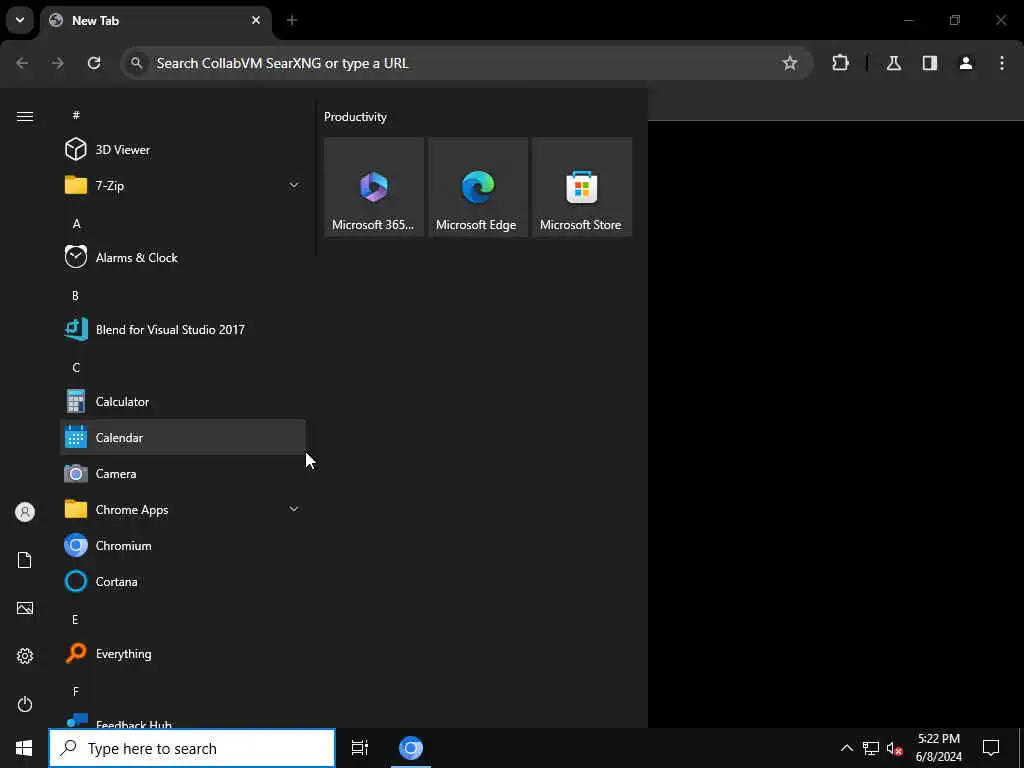Viewport: 1024px width, 768px height.
Task: Open Cortana from the app list
Action: [183, 581]
